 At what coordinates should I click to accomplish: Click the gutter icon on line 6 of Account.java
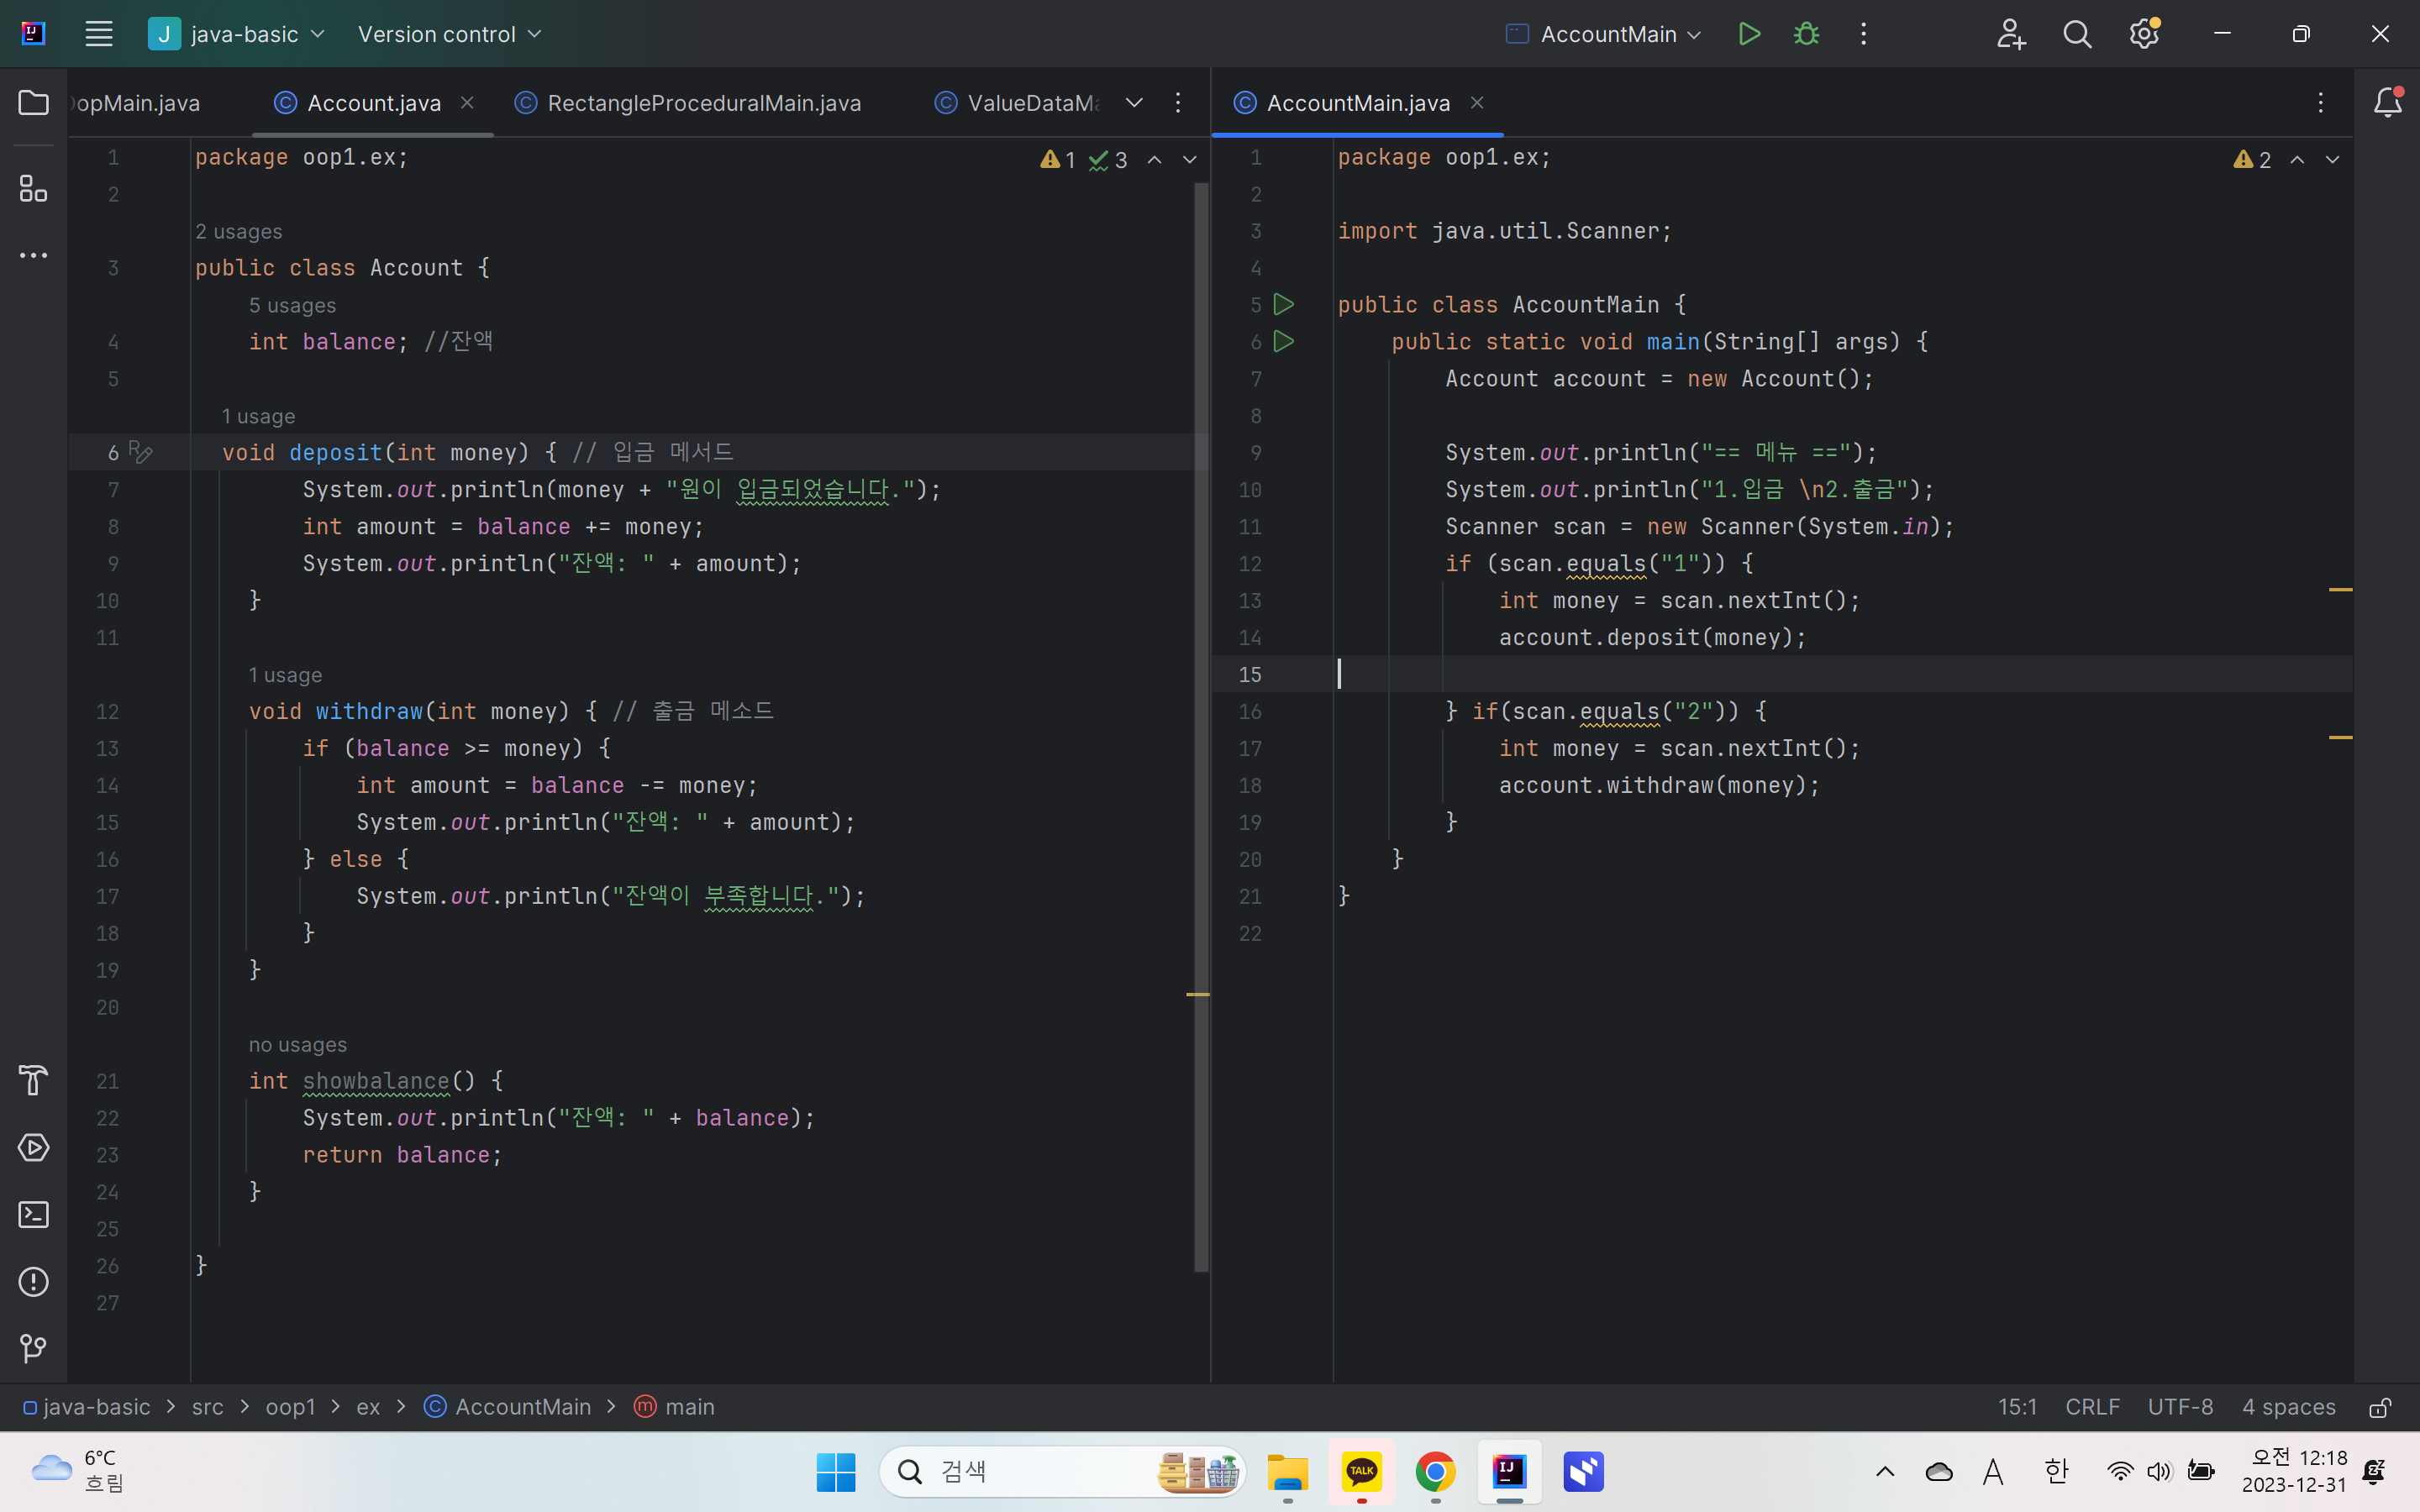[141, 453]
